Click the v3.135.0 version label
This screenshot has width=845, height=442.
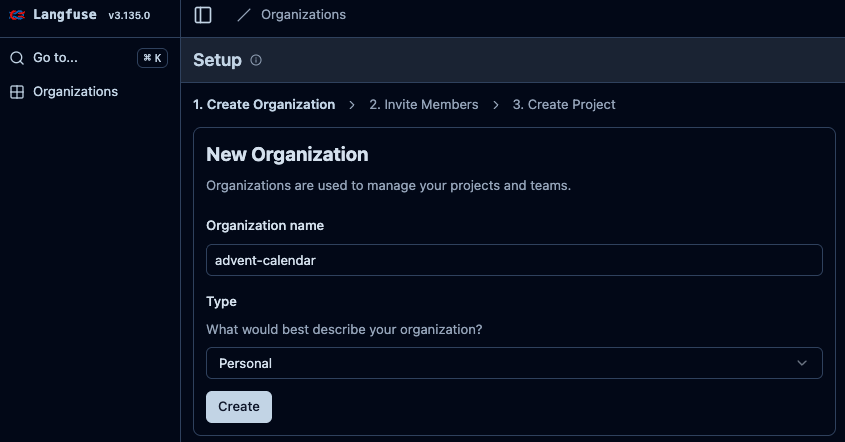tap(129, 16)
